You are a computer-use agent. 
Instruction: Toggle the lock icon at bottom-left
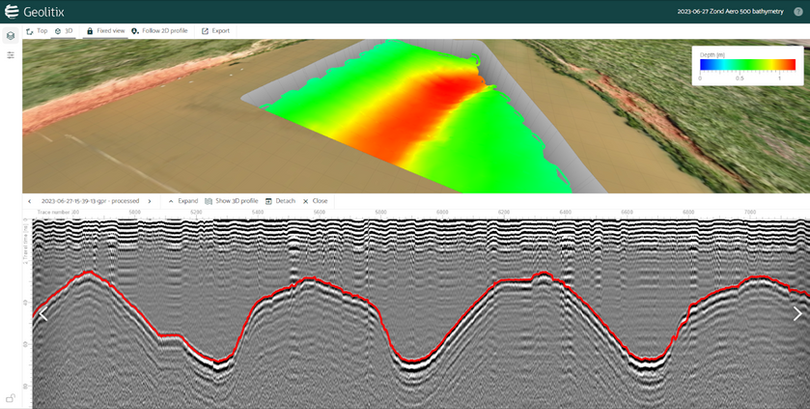pyautogui.click(x=10, y=398)
